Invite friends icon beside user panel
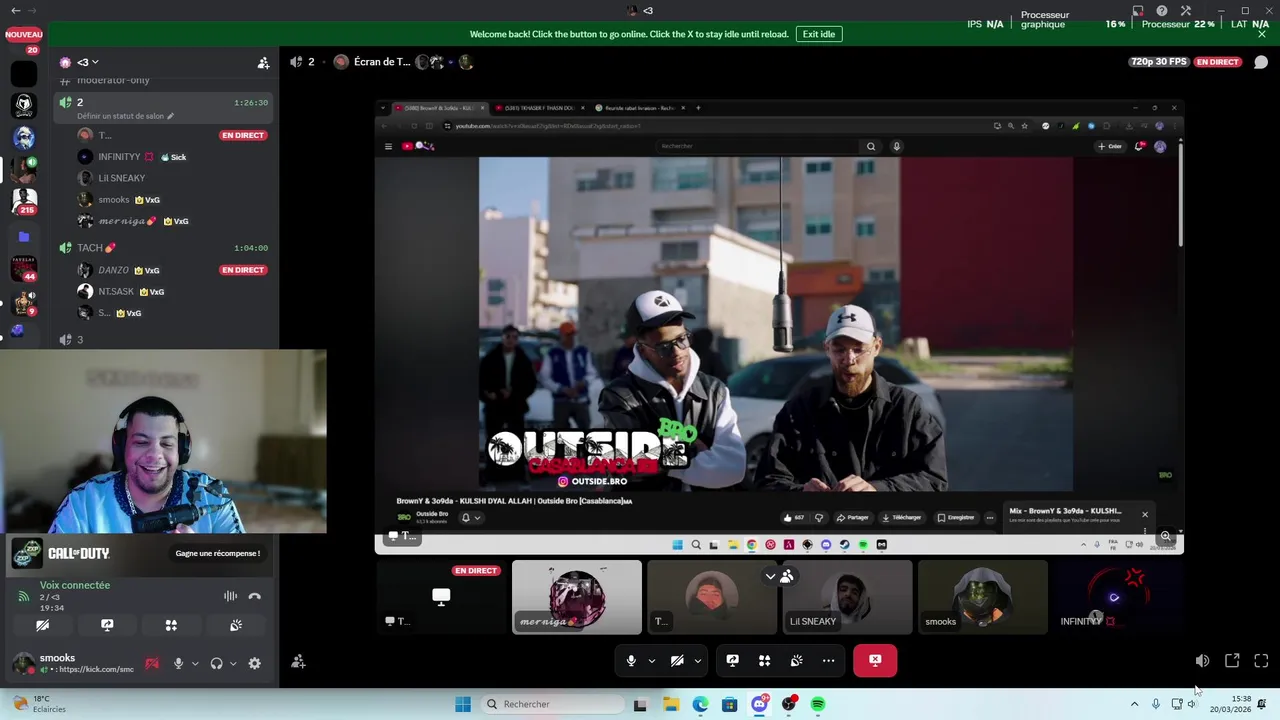Viewport: 1280px width, 720px height. (298, 662)
